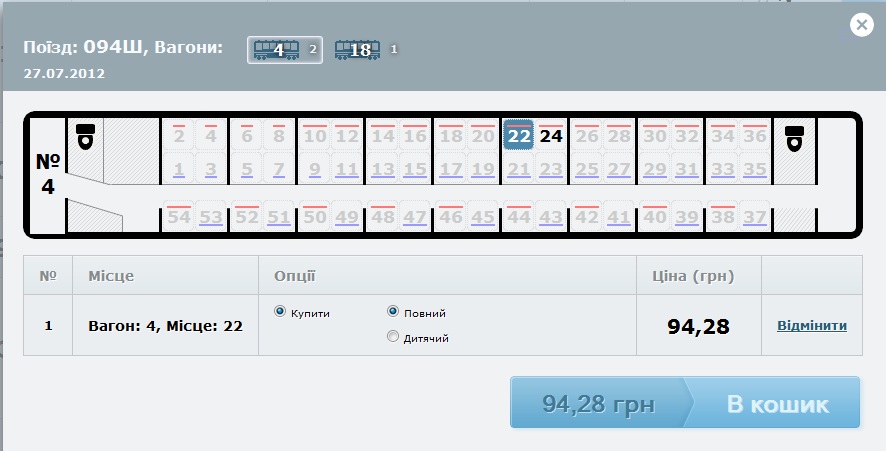This screenshot has width=886, height=451.
Task: Select train car 4 icon
Action: click(x=276, y=49)
